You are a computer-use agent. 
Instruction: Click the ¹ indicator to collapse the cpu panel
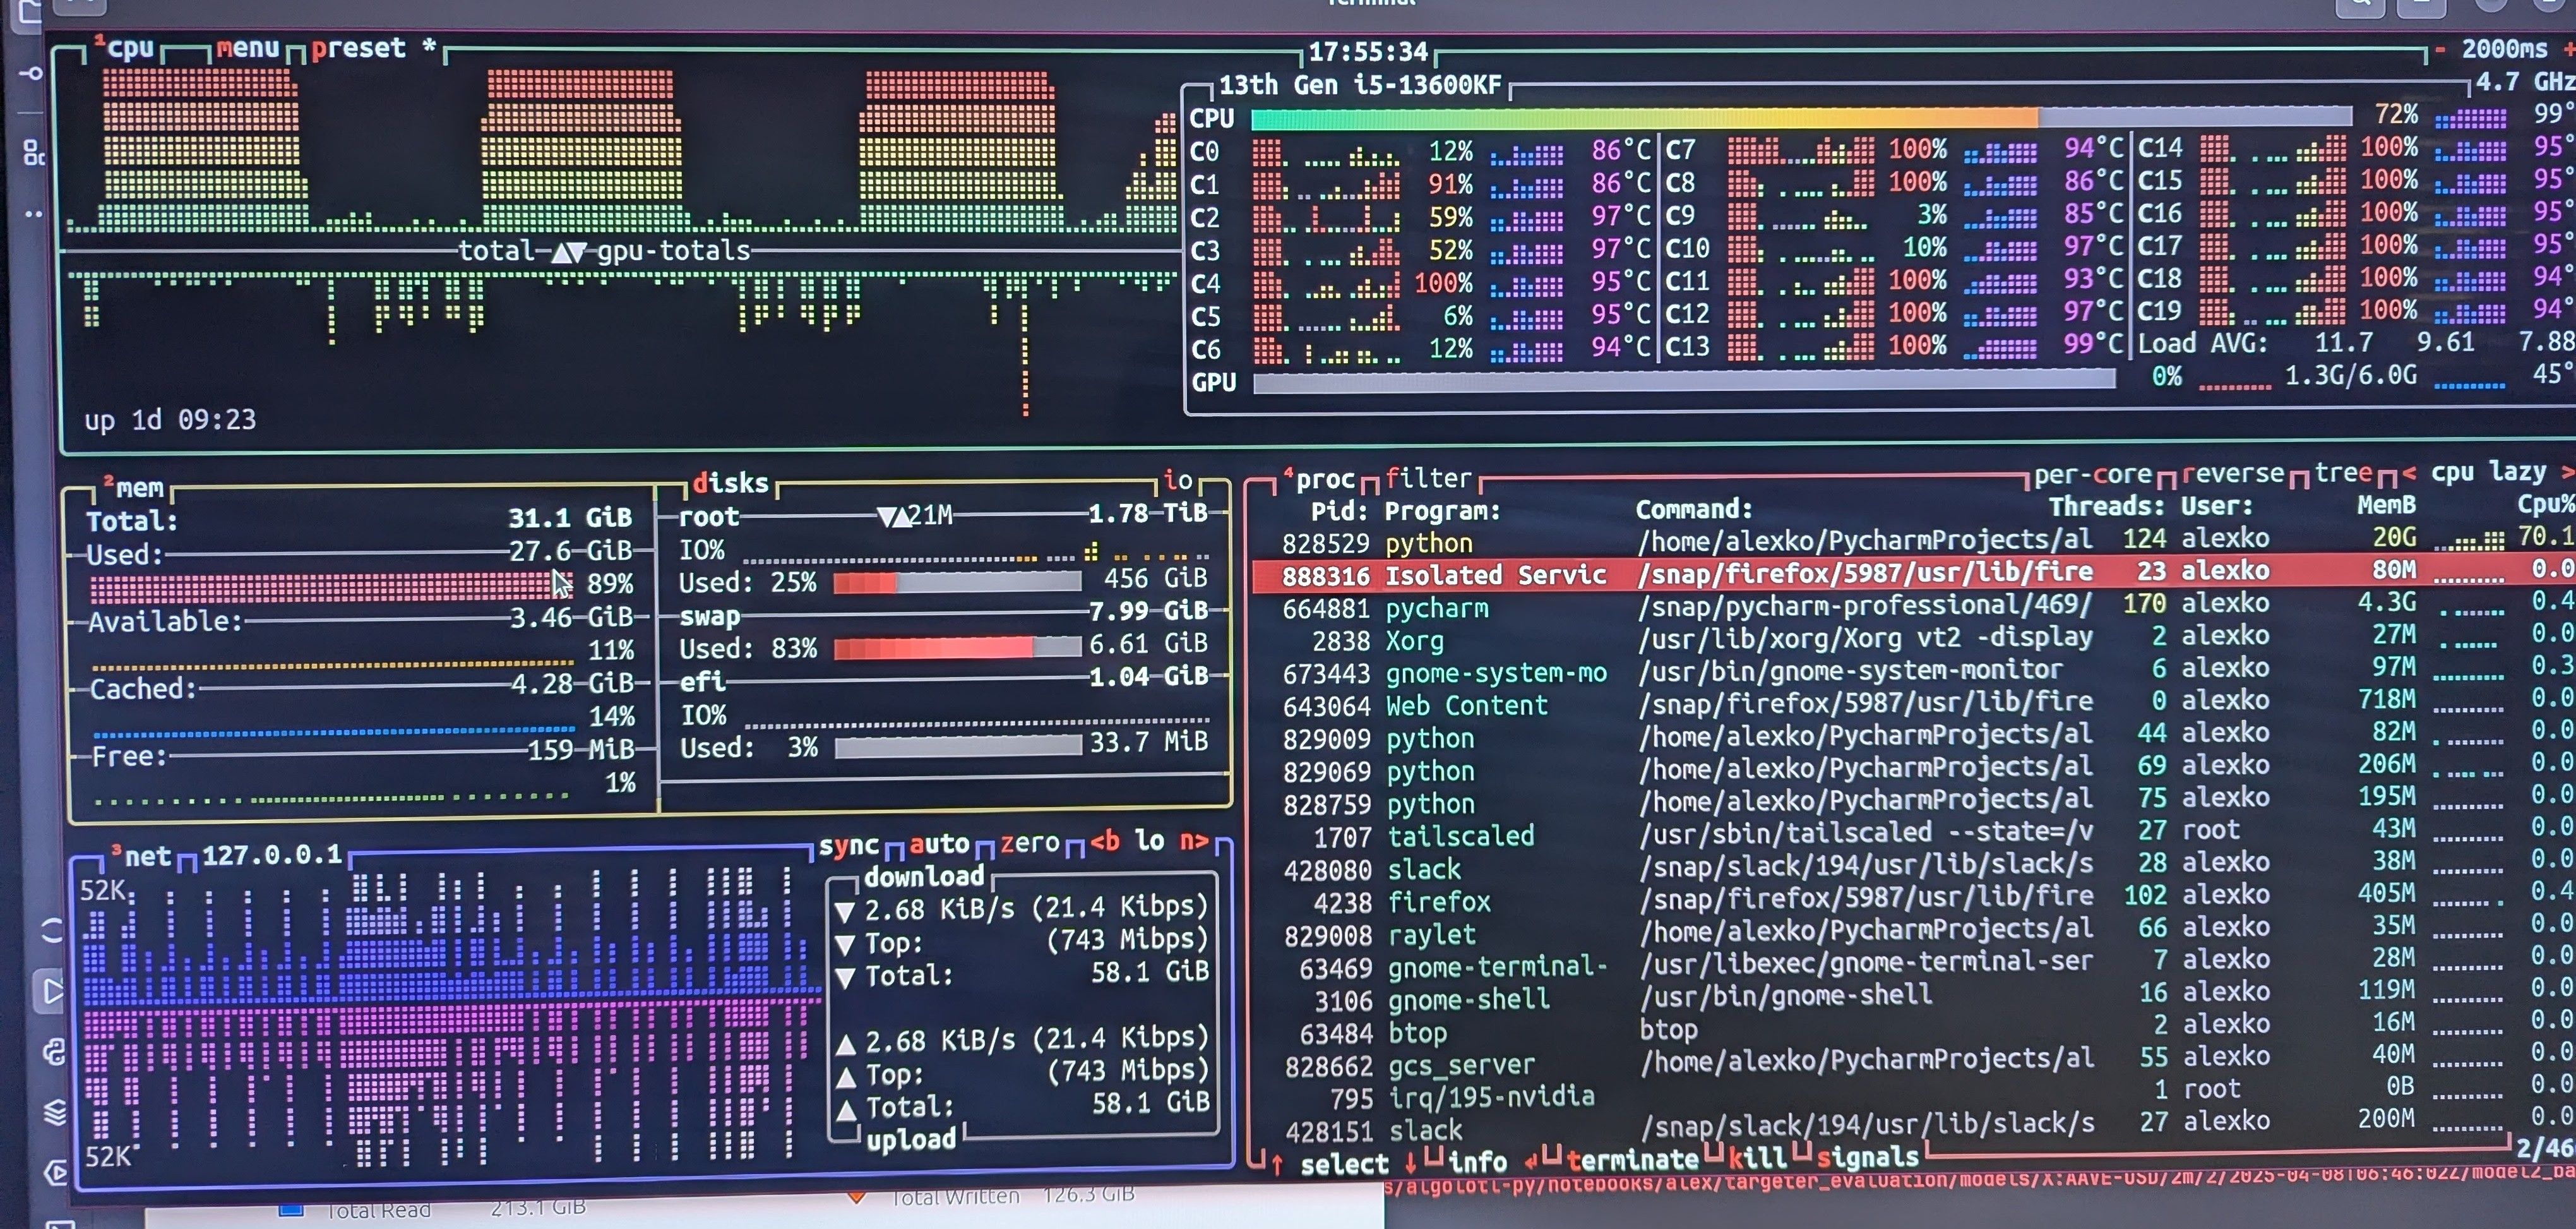point(100,42)
